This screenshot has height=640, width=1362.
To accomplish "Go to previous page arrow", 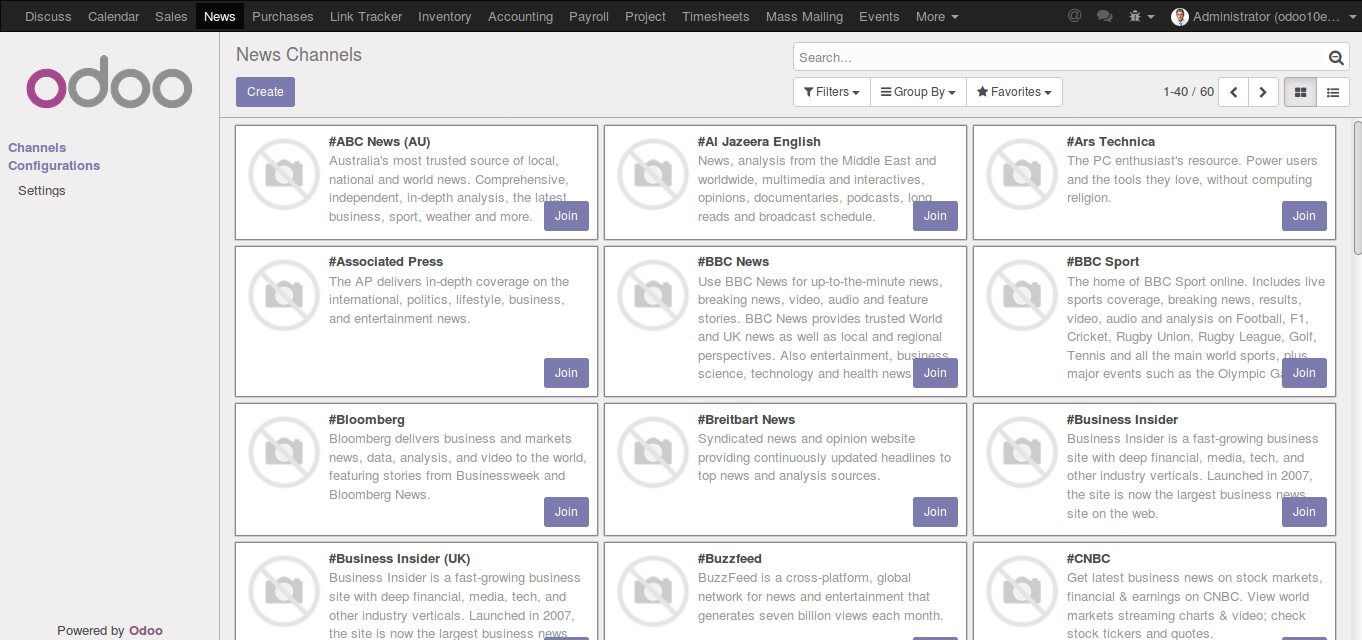I will click(1234, 92).
